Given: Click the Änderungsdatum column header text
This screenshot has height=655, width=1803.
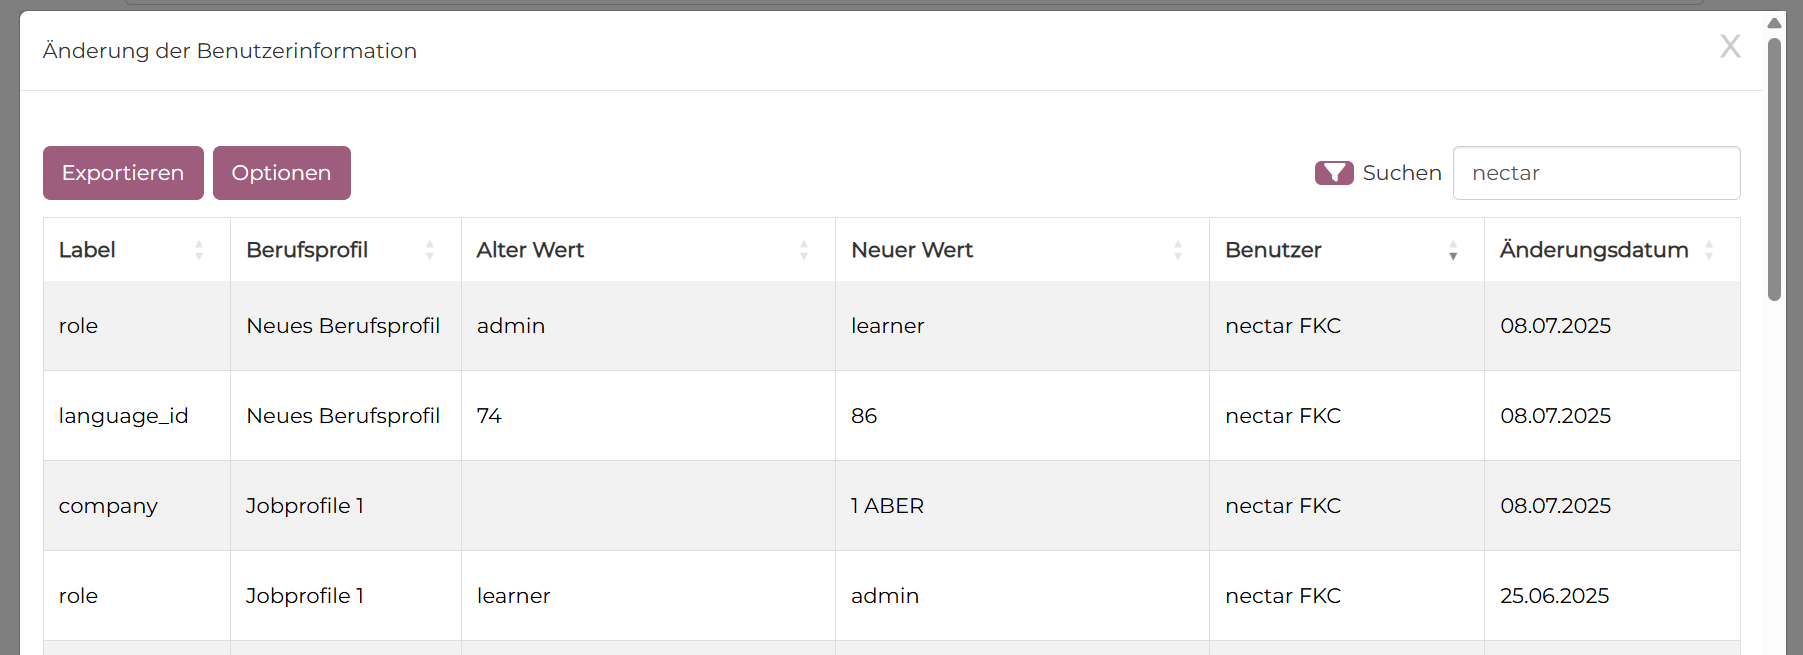Looking at the screenshot, I should (x=1593, y=250).
